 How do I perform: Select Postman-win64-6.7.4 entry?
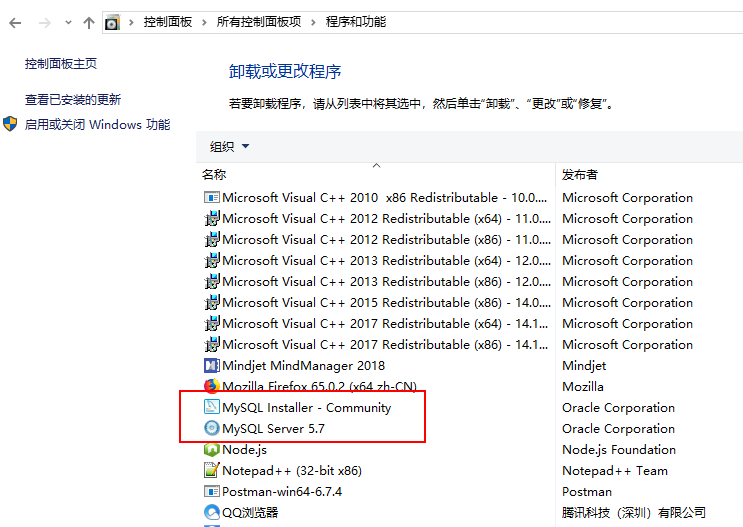coord(282,491)
